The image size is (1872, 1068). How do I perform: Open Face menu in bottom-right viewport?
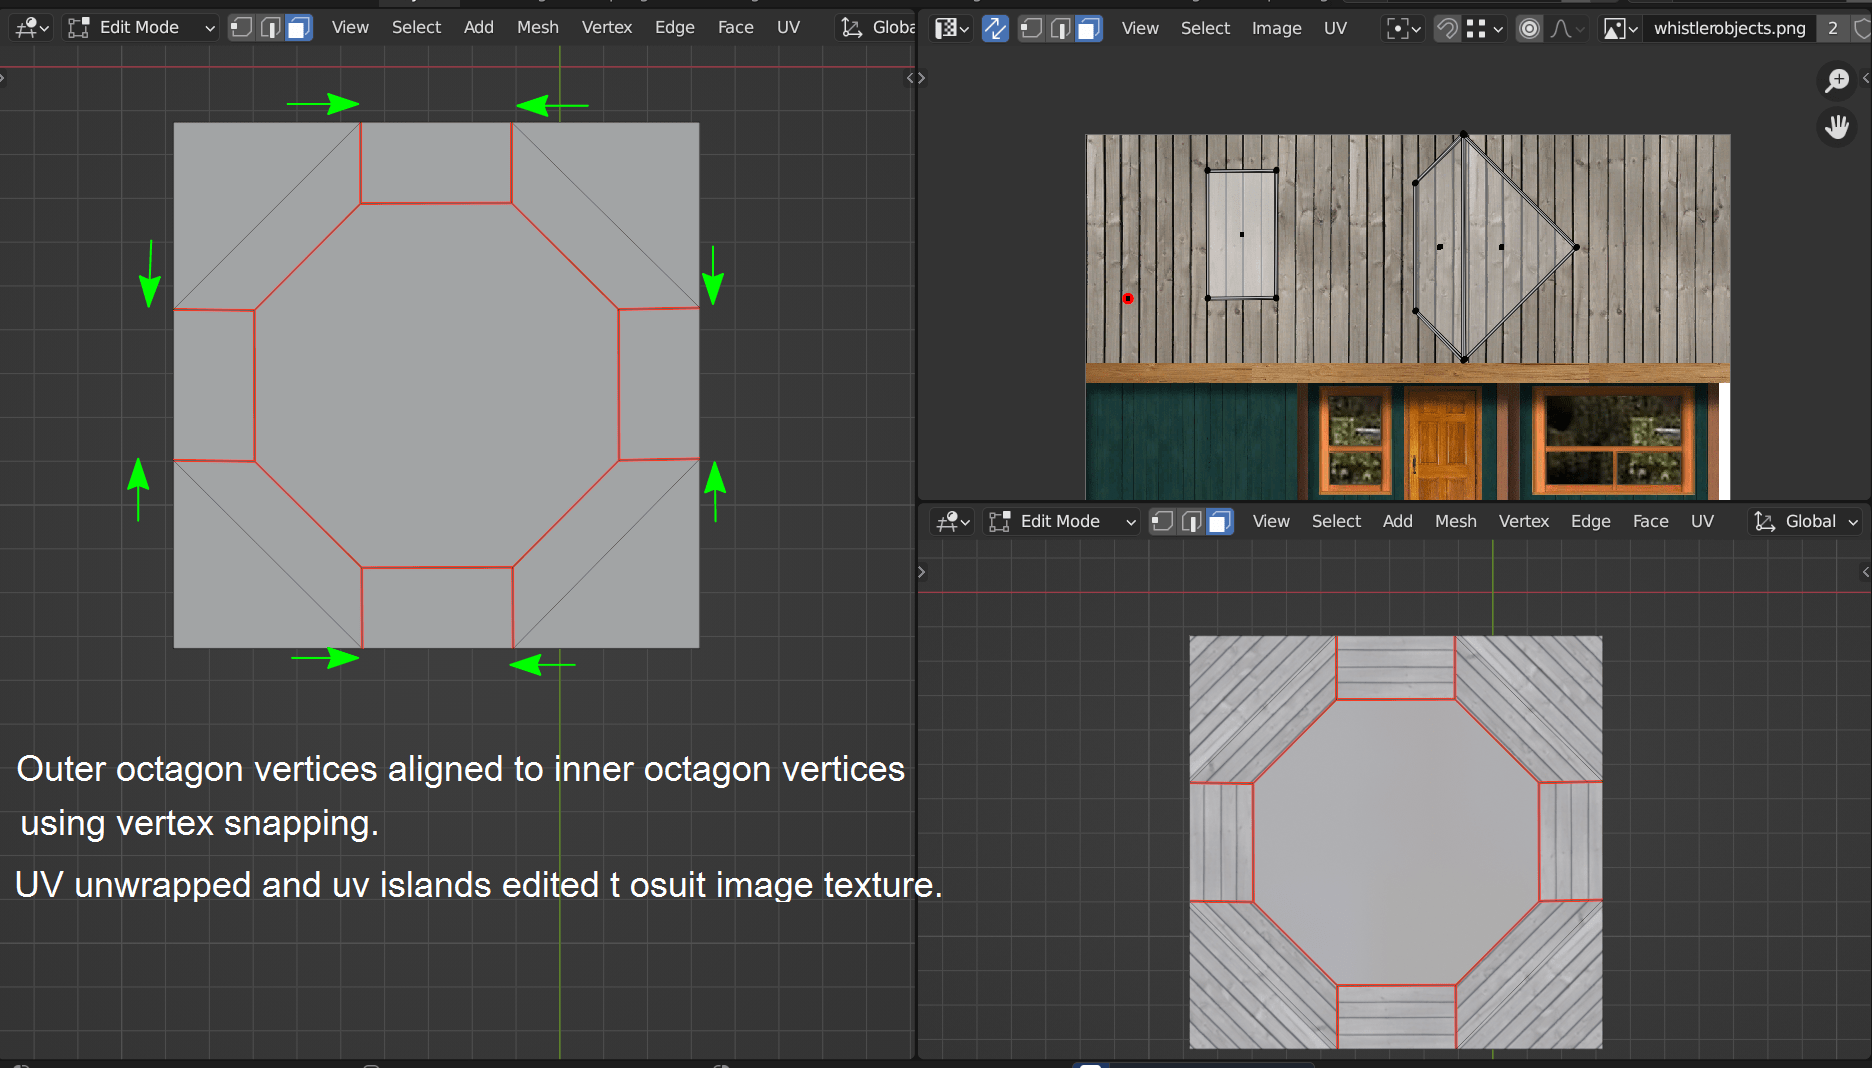click(x=1651, y=522)
